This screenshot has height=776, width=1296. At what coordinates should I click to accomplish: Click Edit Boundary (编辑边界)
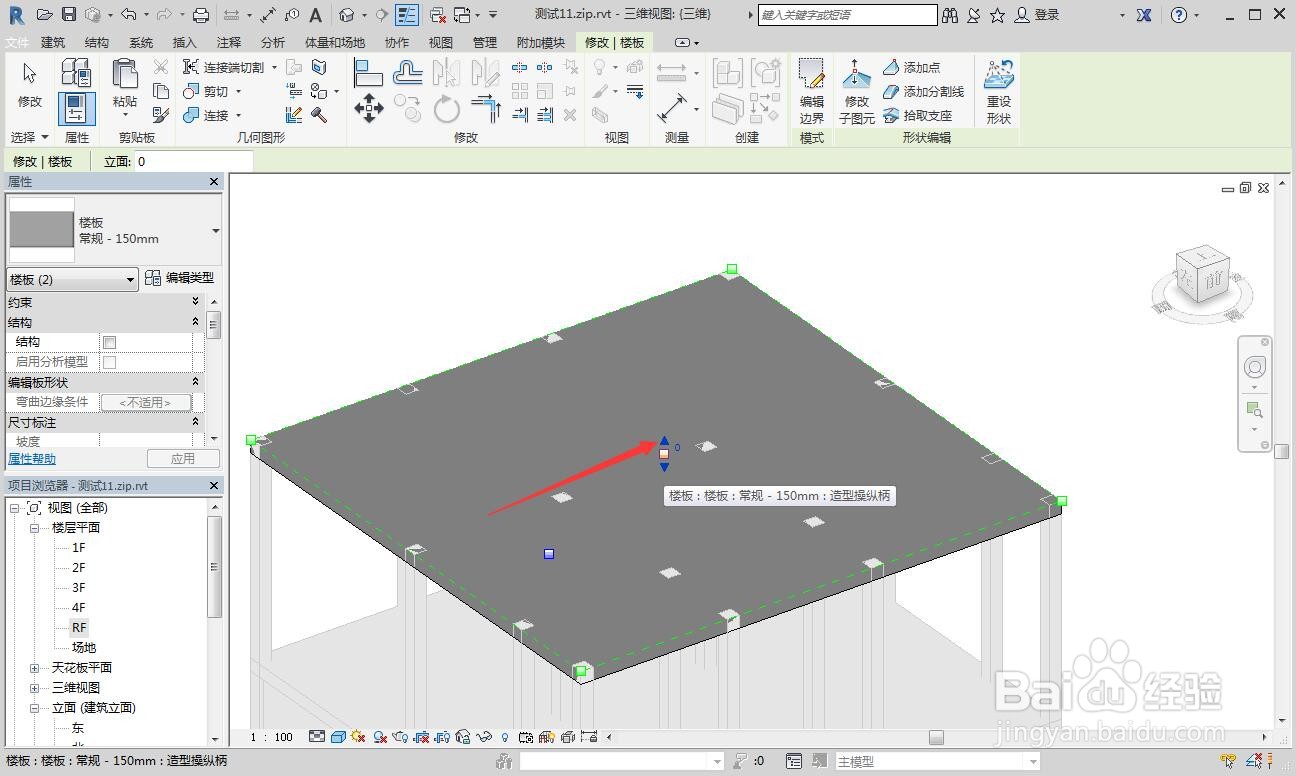[811, 91]
